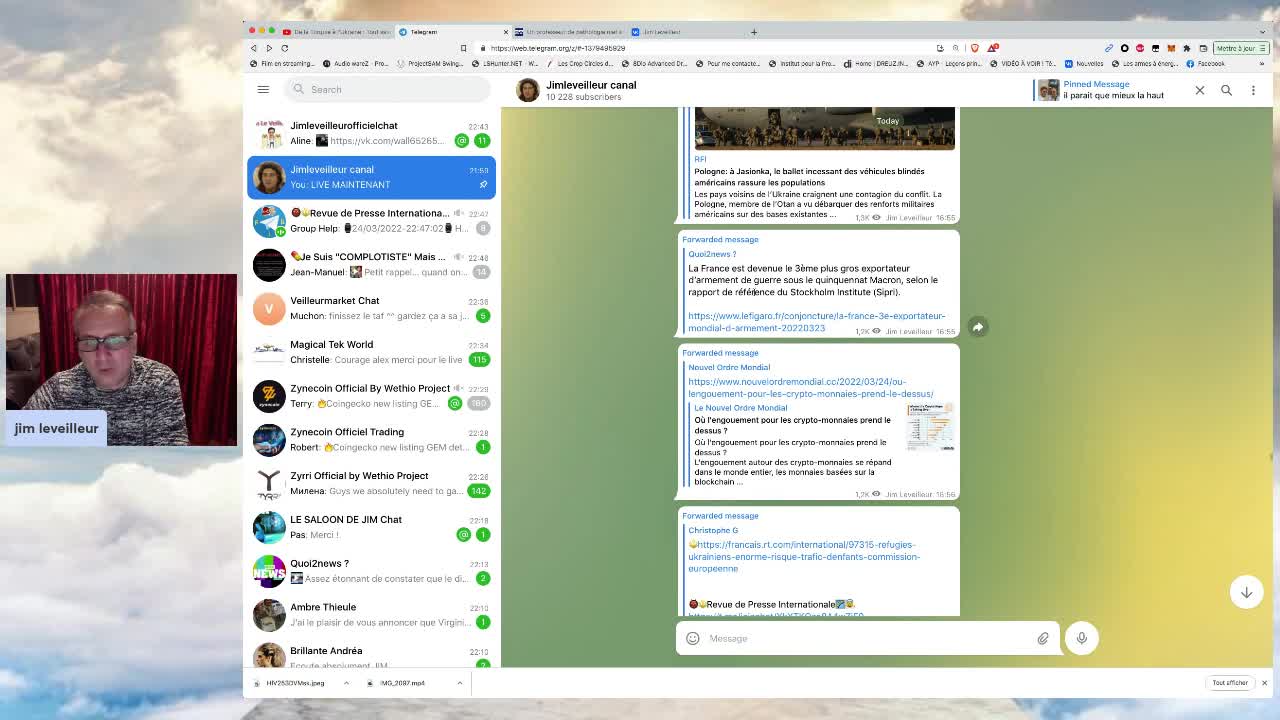The image size is (1280, 720).
Task: Jump to latest message with down arrow
Action: [1246, 592]
